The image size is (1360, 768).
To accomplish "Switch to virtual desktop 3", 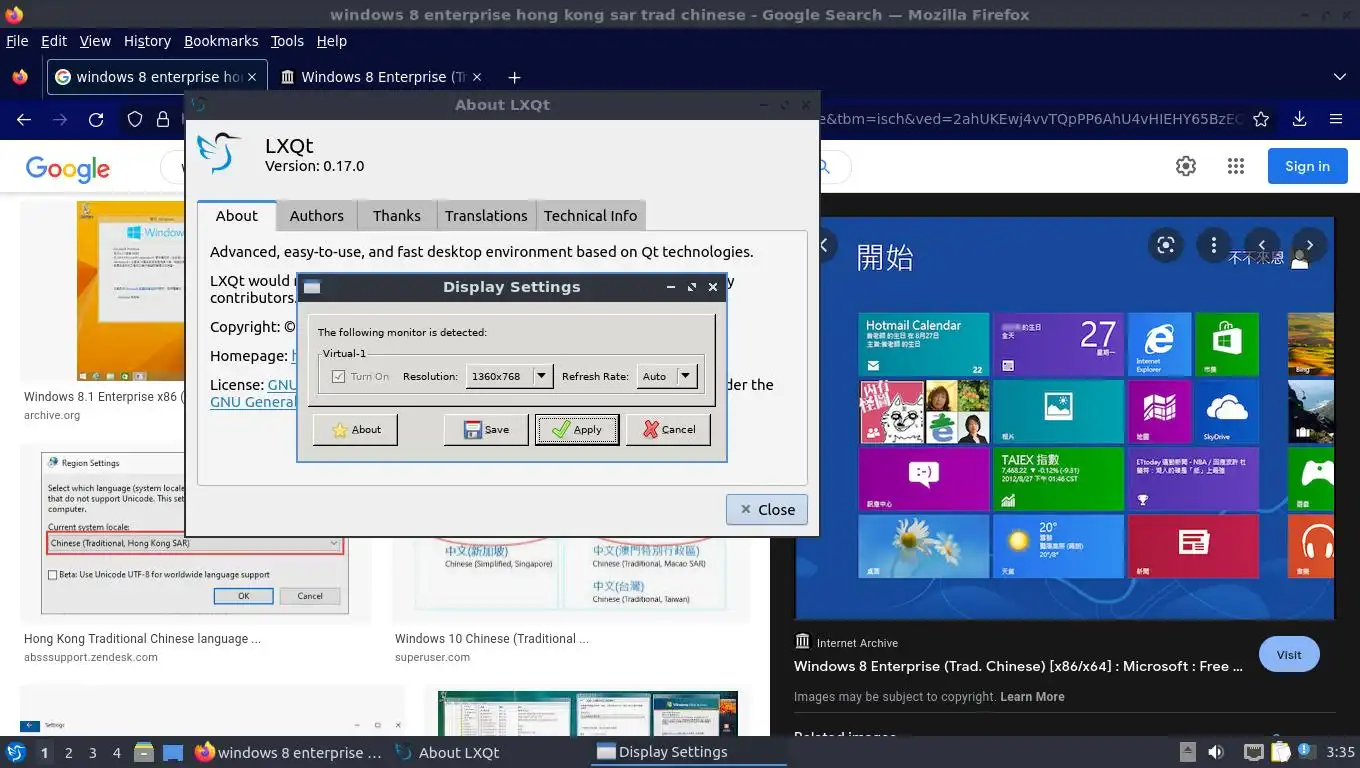I will tap(93, 752).
